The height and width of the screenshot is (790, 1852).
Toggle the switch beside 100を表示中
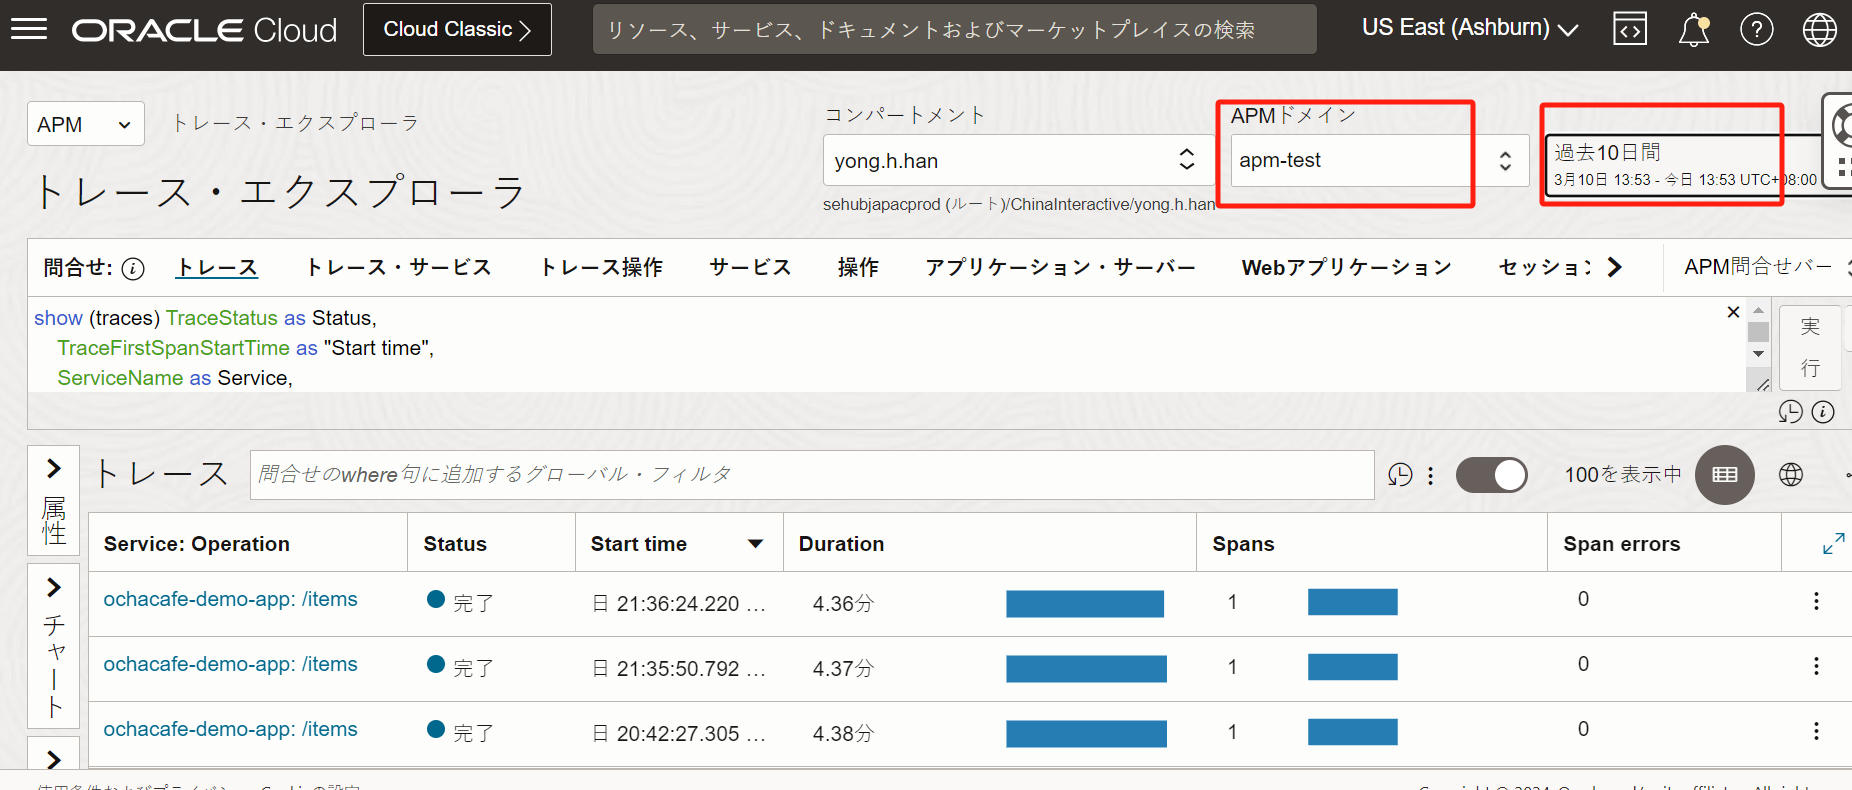click(1491, 475)
